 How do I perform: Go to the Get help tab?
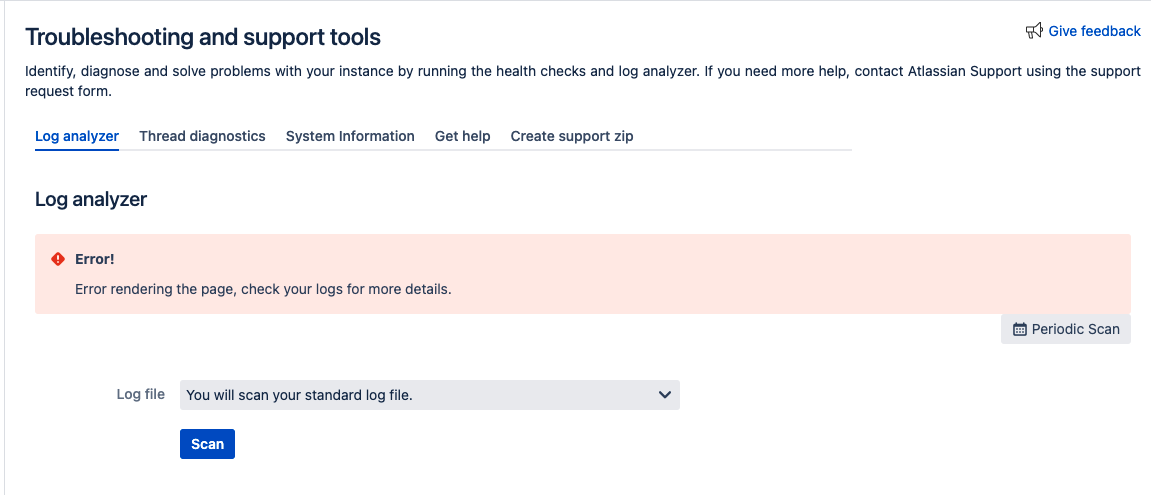[x=462, y=136]
